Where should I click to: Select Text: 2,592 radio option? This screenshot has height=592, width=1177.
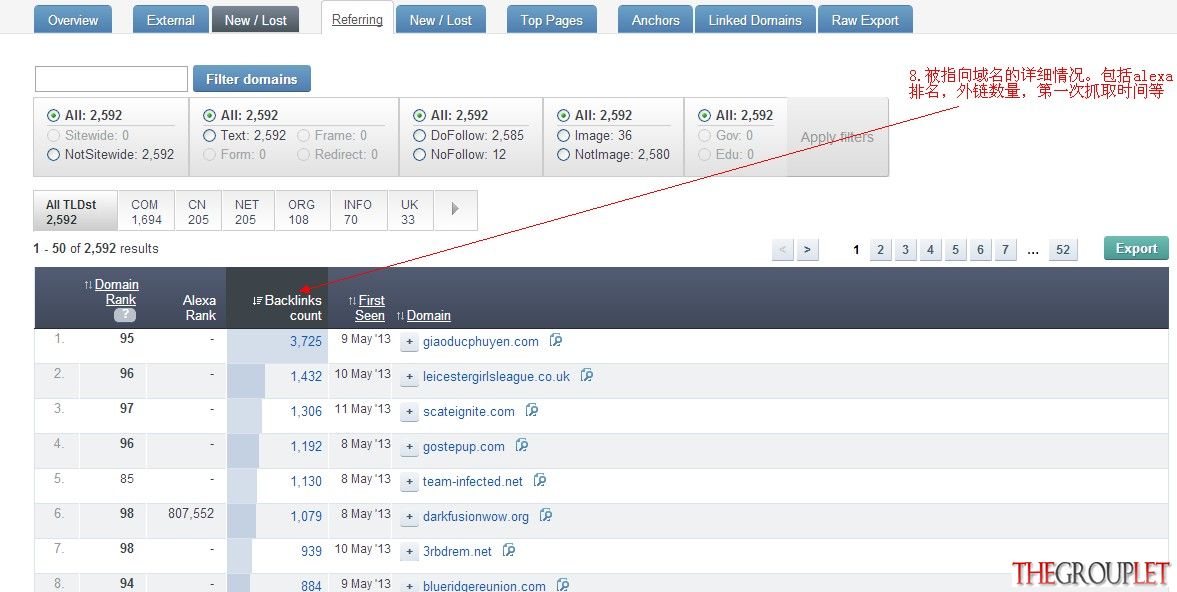click(x=209, y=136)
